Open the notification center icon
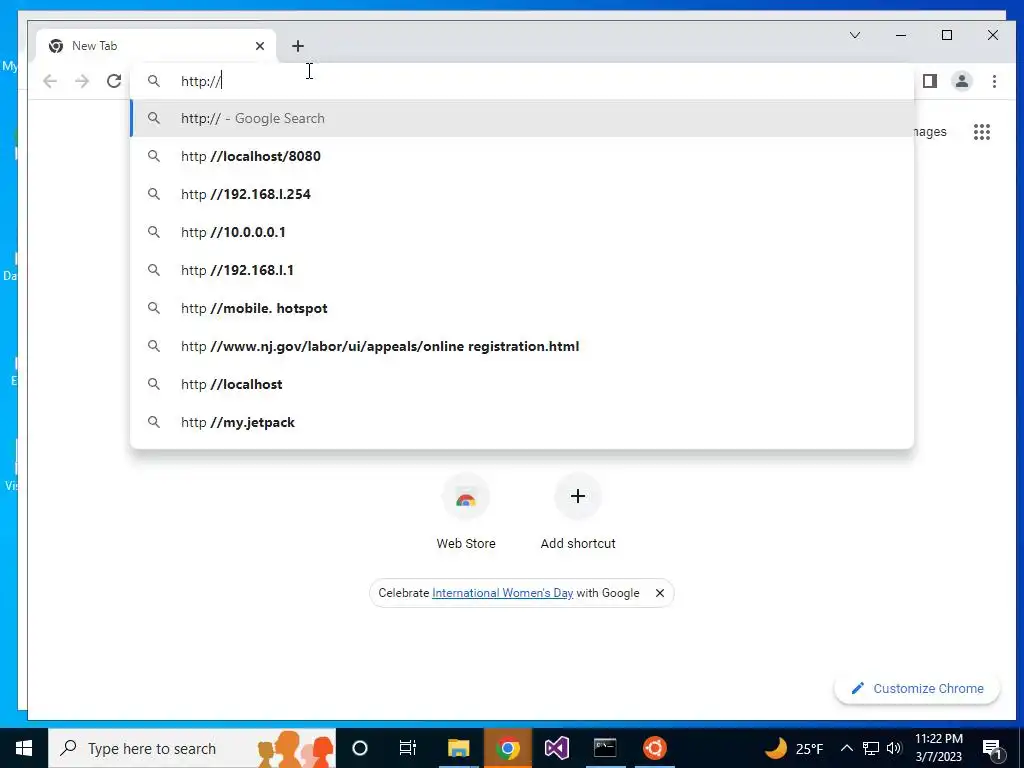The width and height of the screenshot is (1024, 768). [x=992, y=748]
